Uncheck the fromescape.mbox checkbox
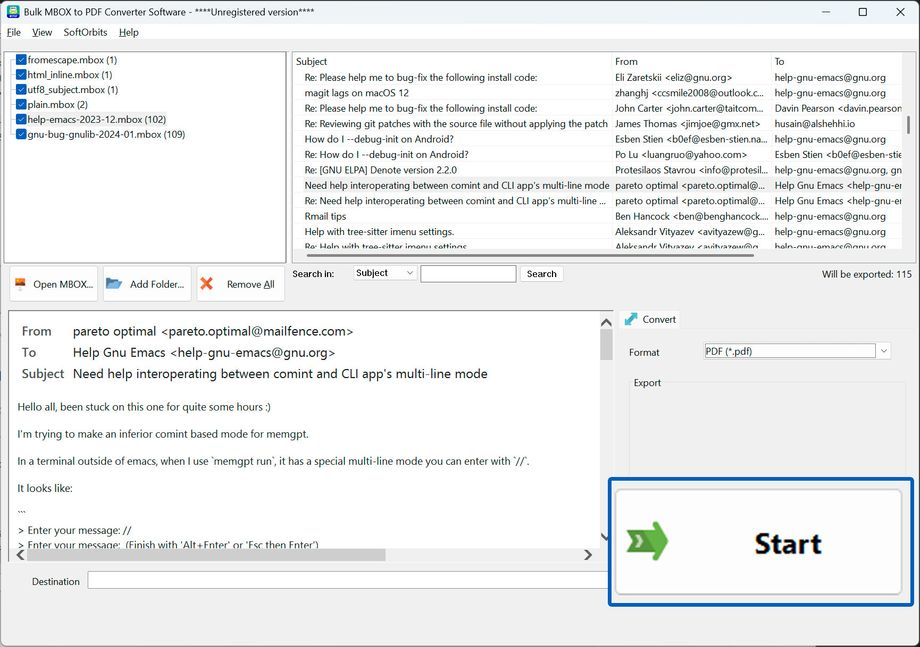 pos(21,60)
